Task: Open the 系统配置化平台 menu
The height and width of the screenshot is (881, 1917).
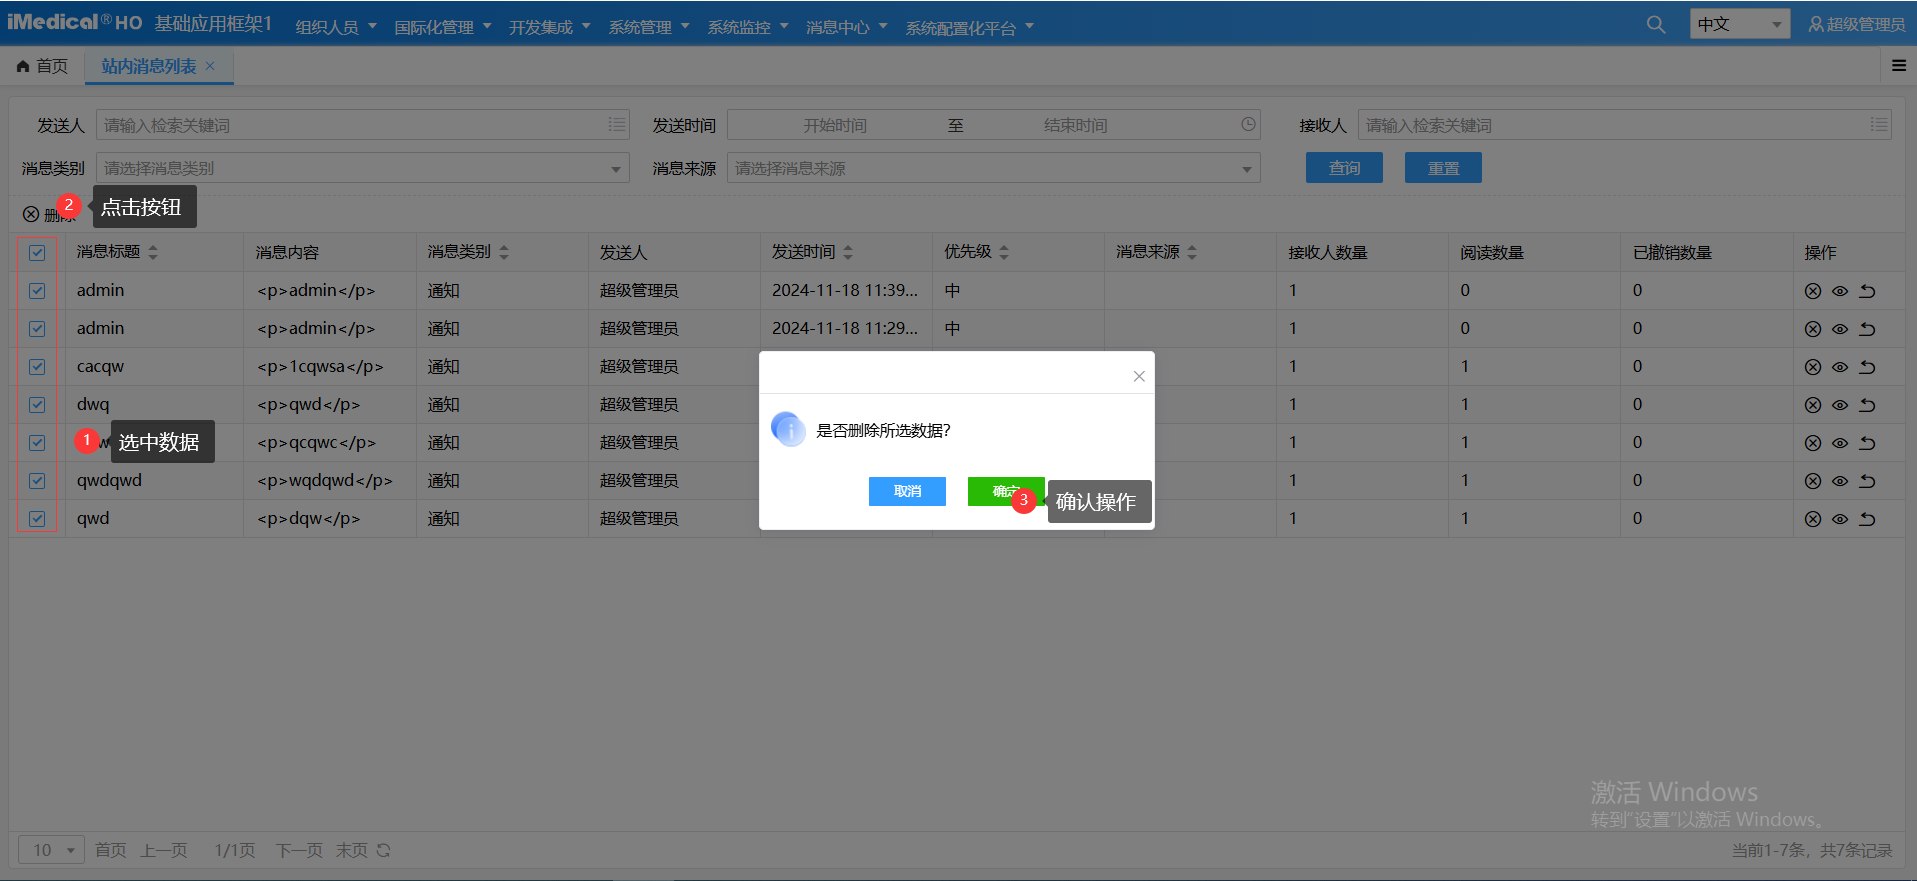Action: pyautogui.click(x=970, y=27)
